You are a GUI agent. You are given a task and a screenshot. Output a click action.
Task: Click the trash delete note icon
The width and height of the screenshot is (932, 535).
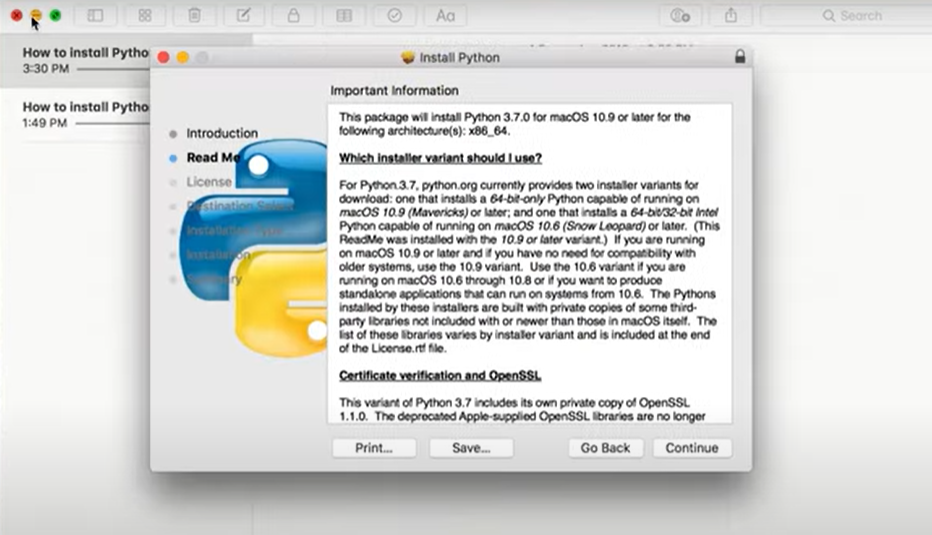(194, 15)
